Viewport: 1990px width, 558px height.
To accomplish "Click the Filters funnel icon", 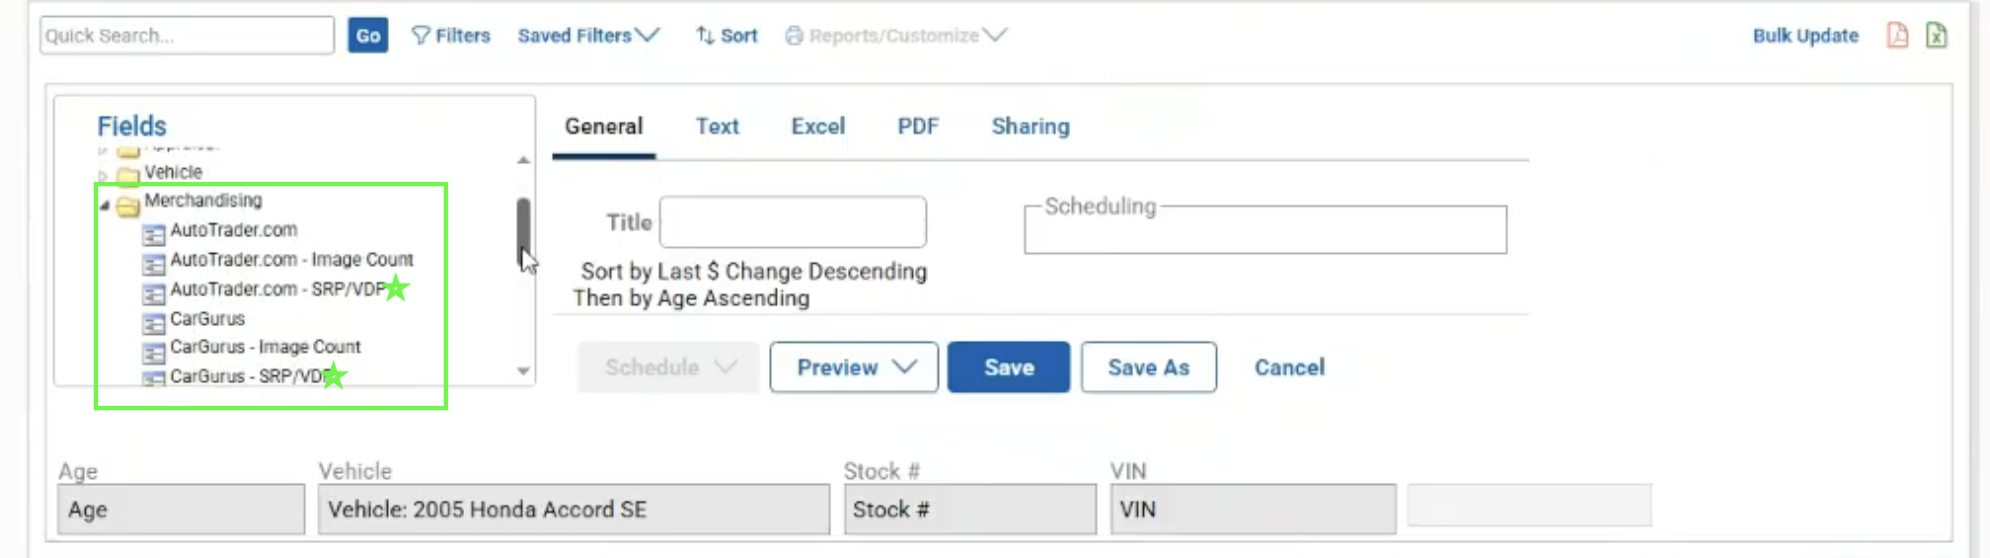I will click(x=421, y=36).
